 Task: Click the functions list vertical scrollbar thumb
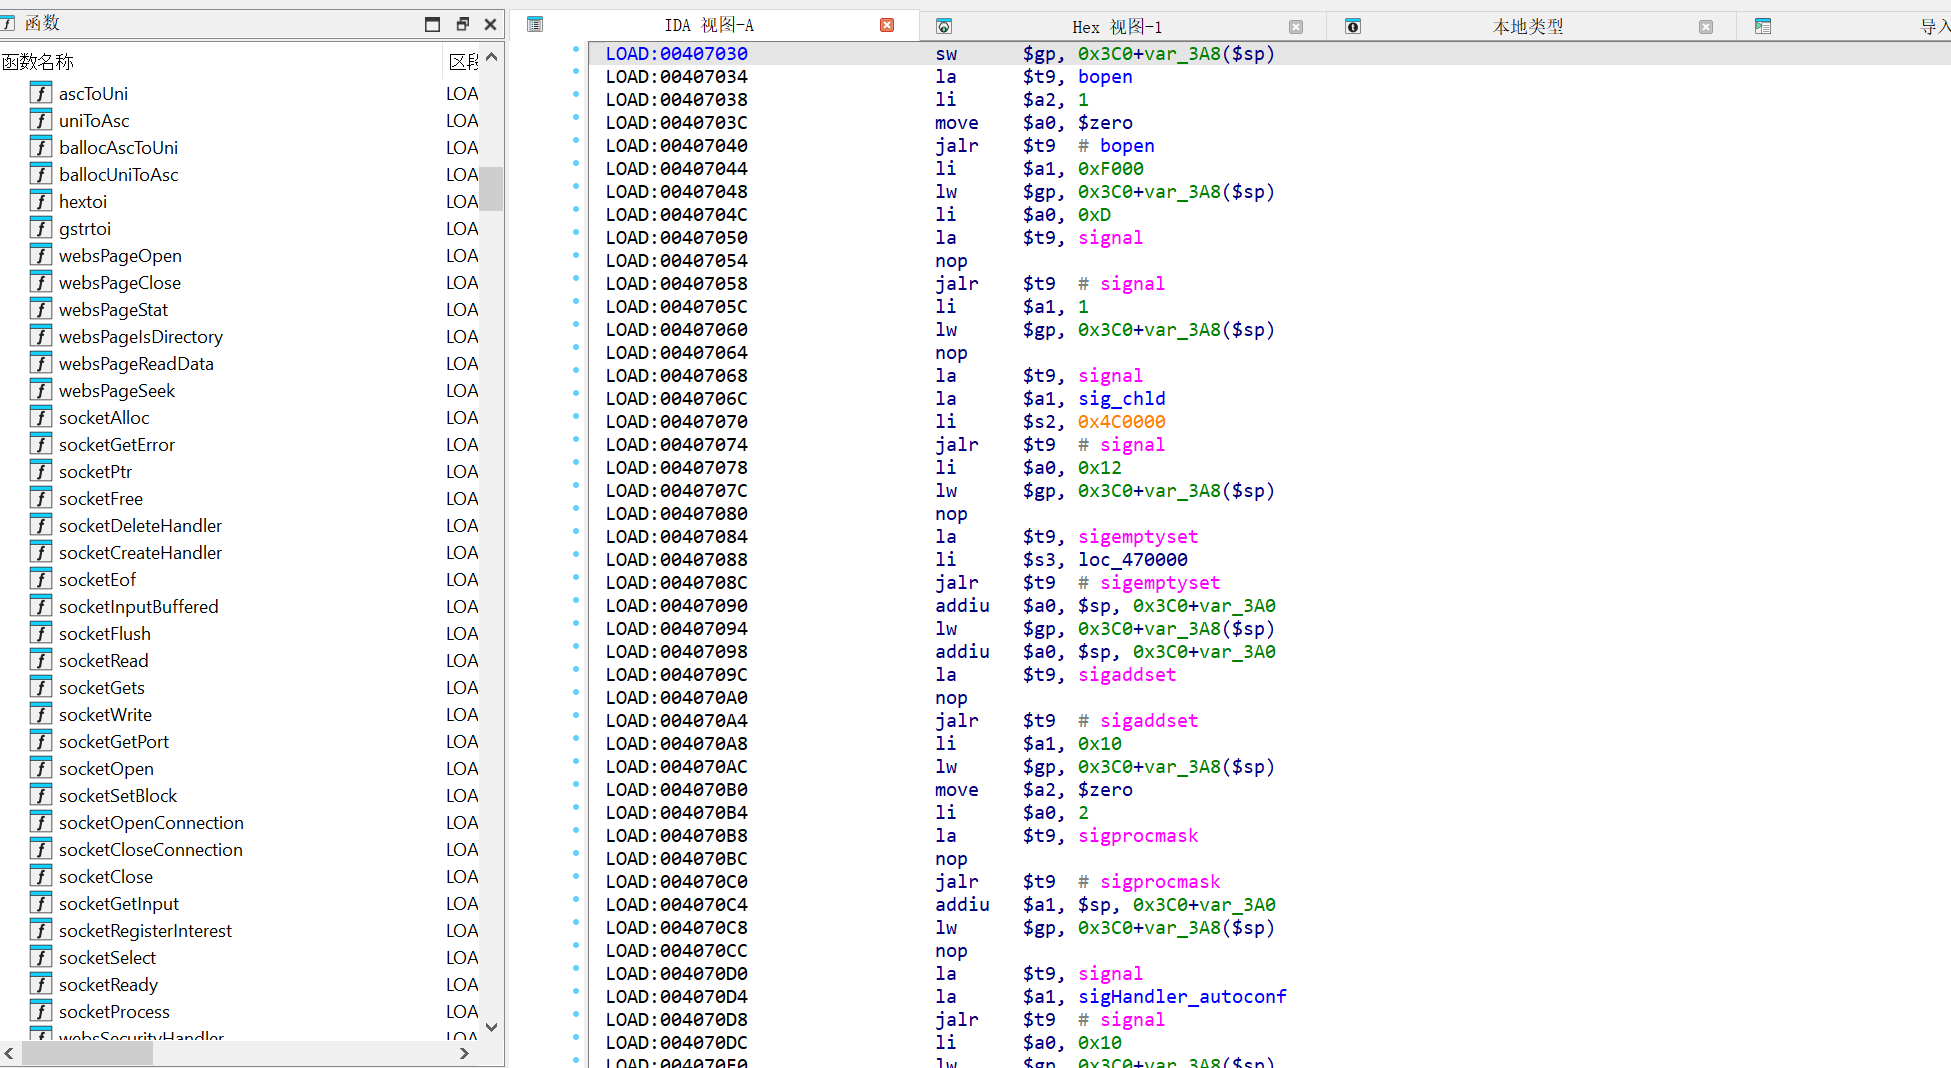[491, 189]
